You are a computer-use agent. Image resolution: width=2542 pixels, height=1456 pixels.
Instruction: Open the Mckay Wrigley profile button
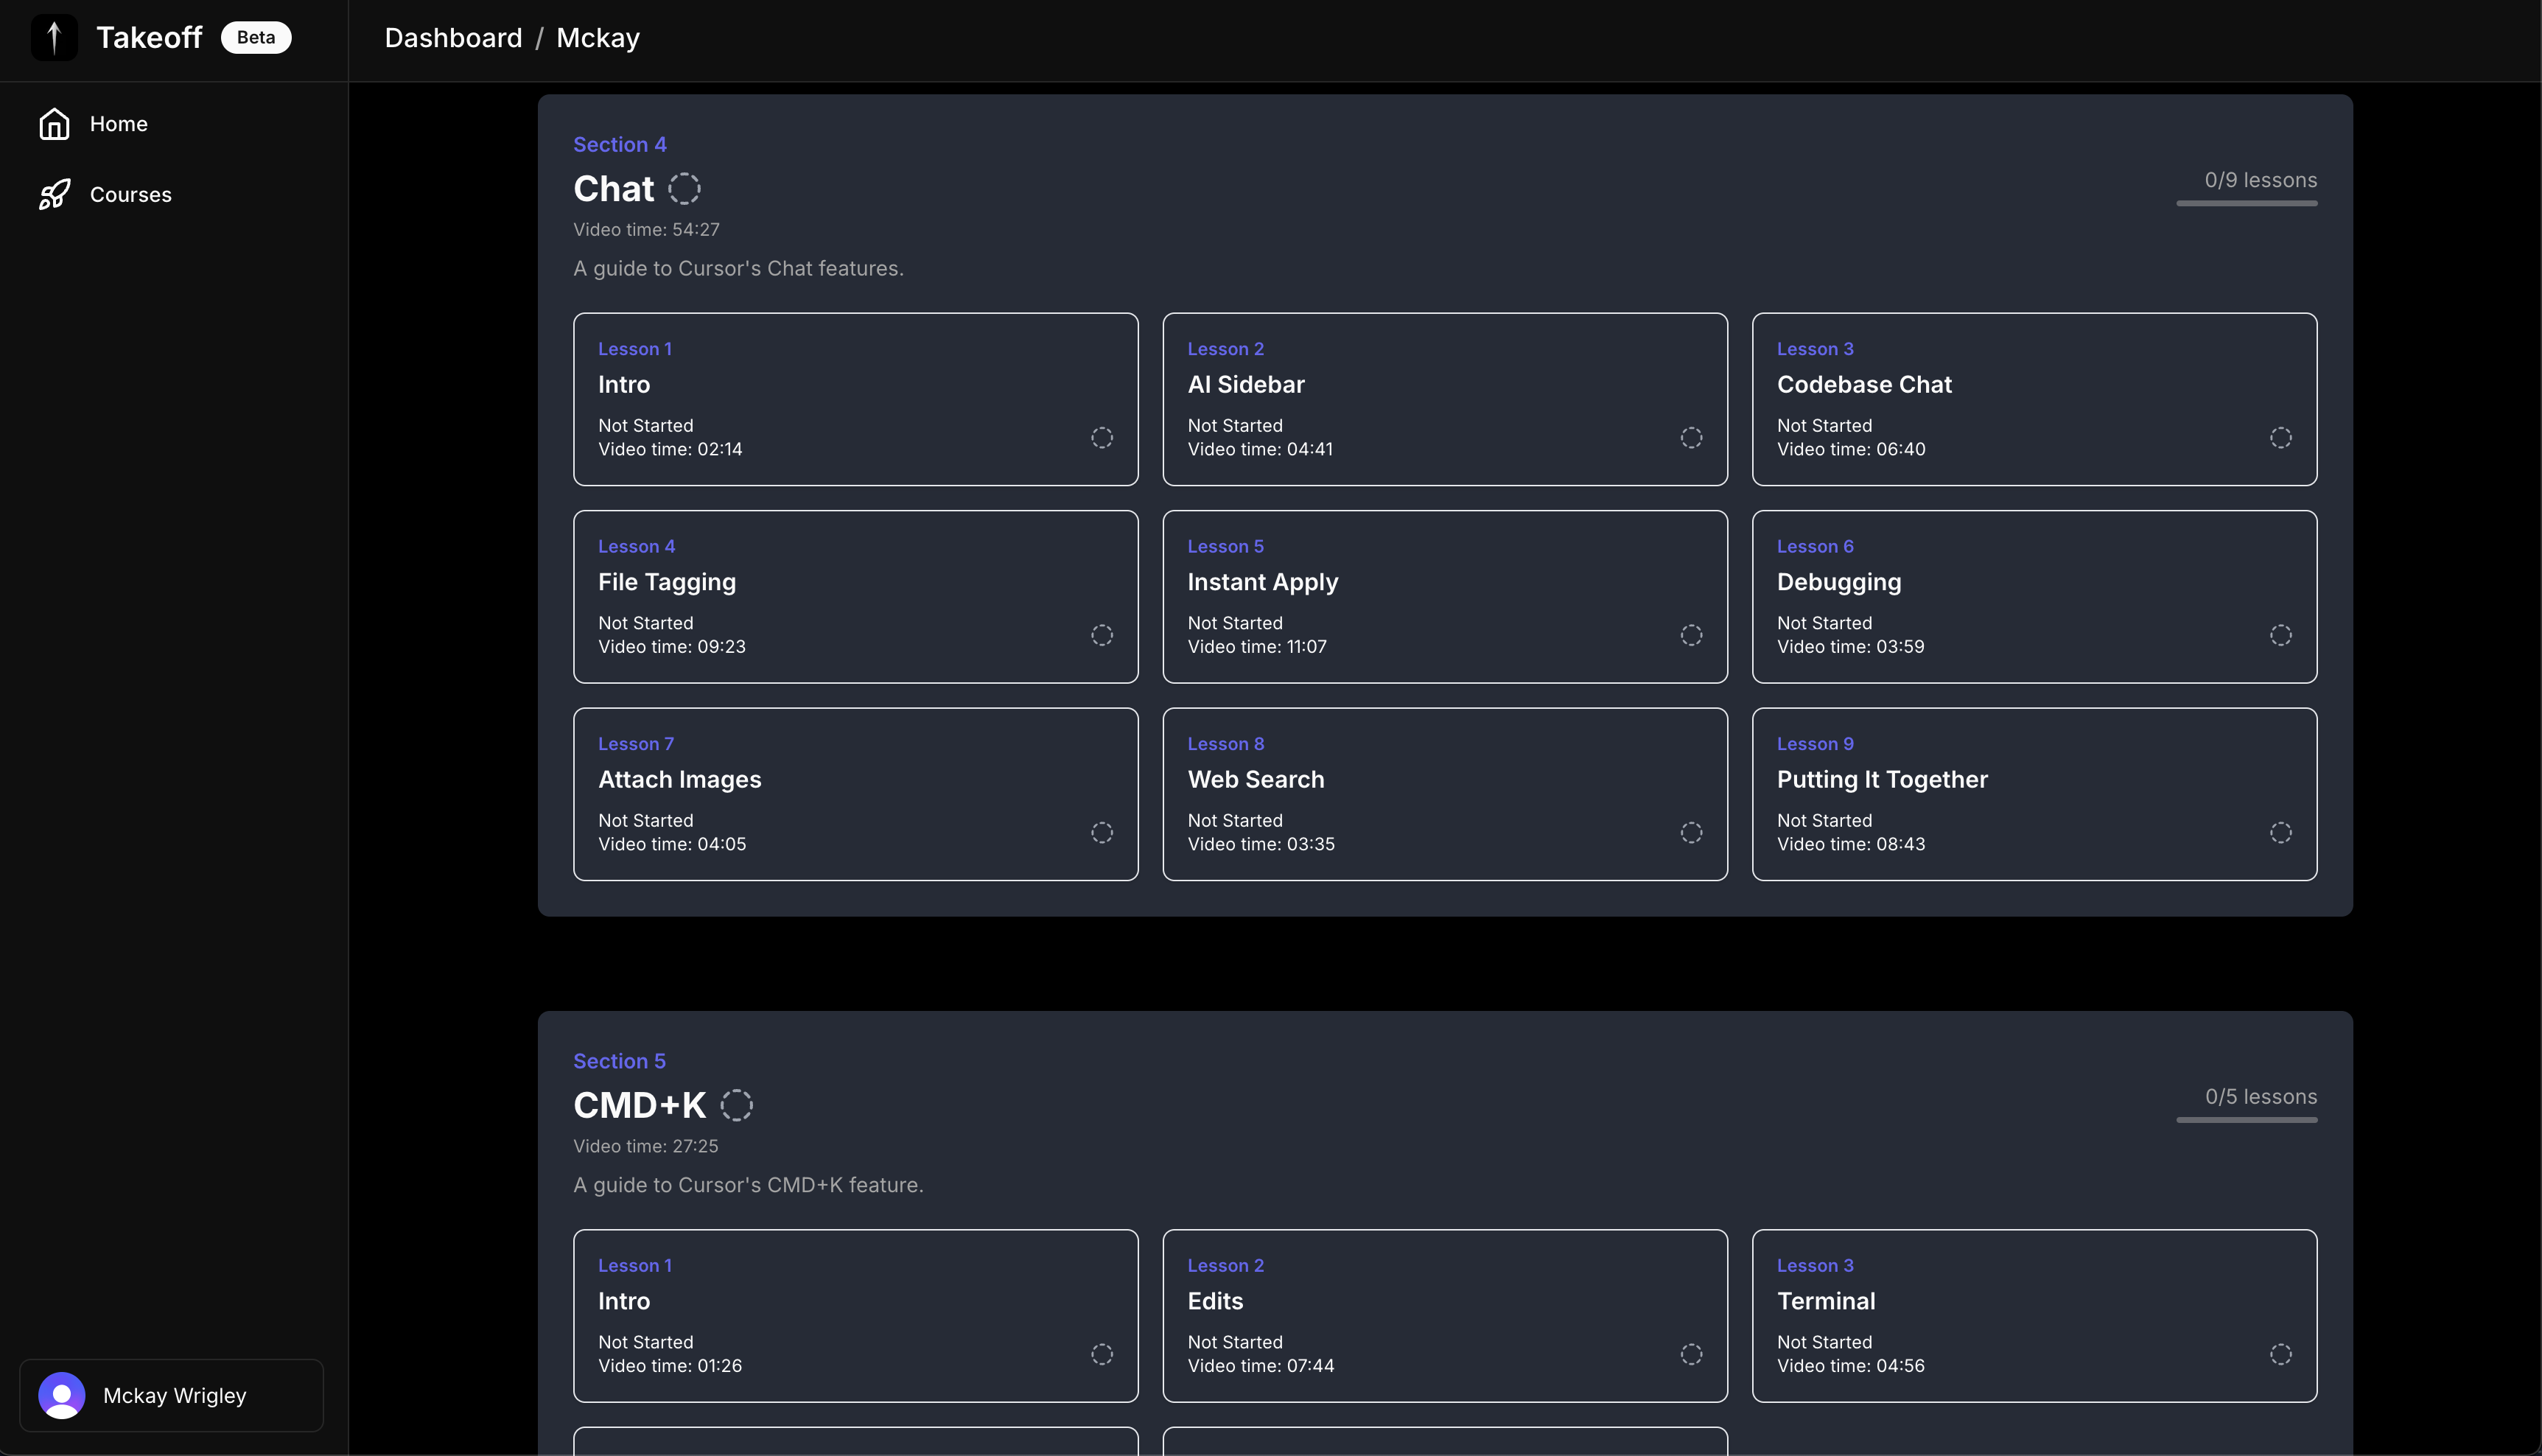click(x=172, y=1395)
